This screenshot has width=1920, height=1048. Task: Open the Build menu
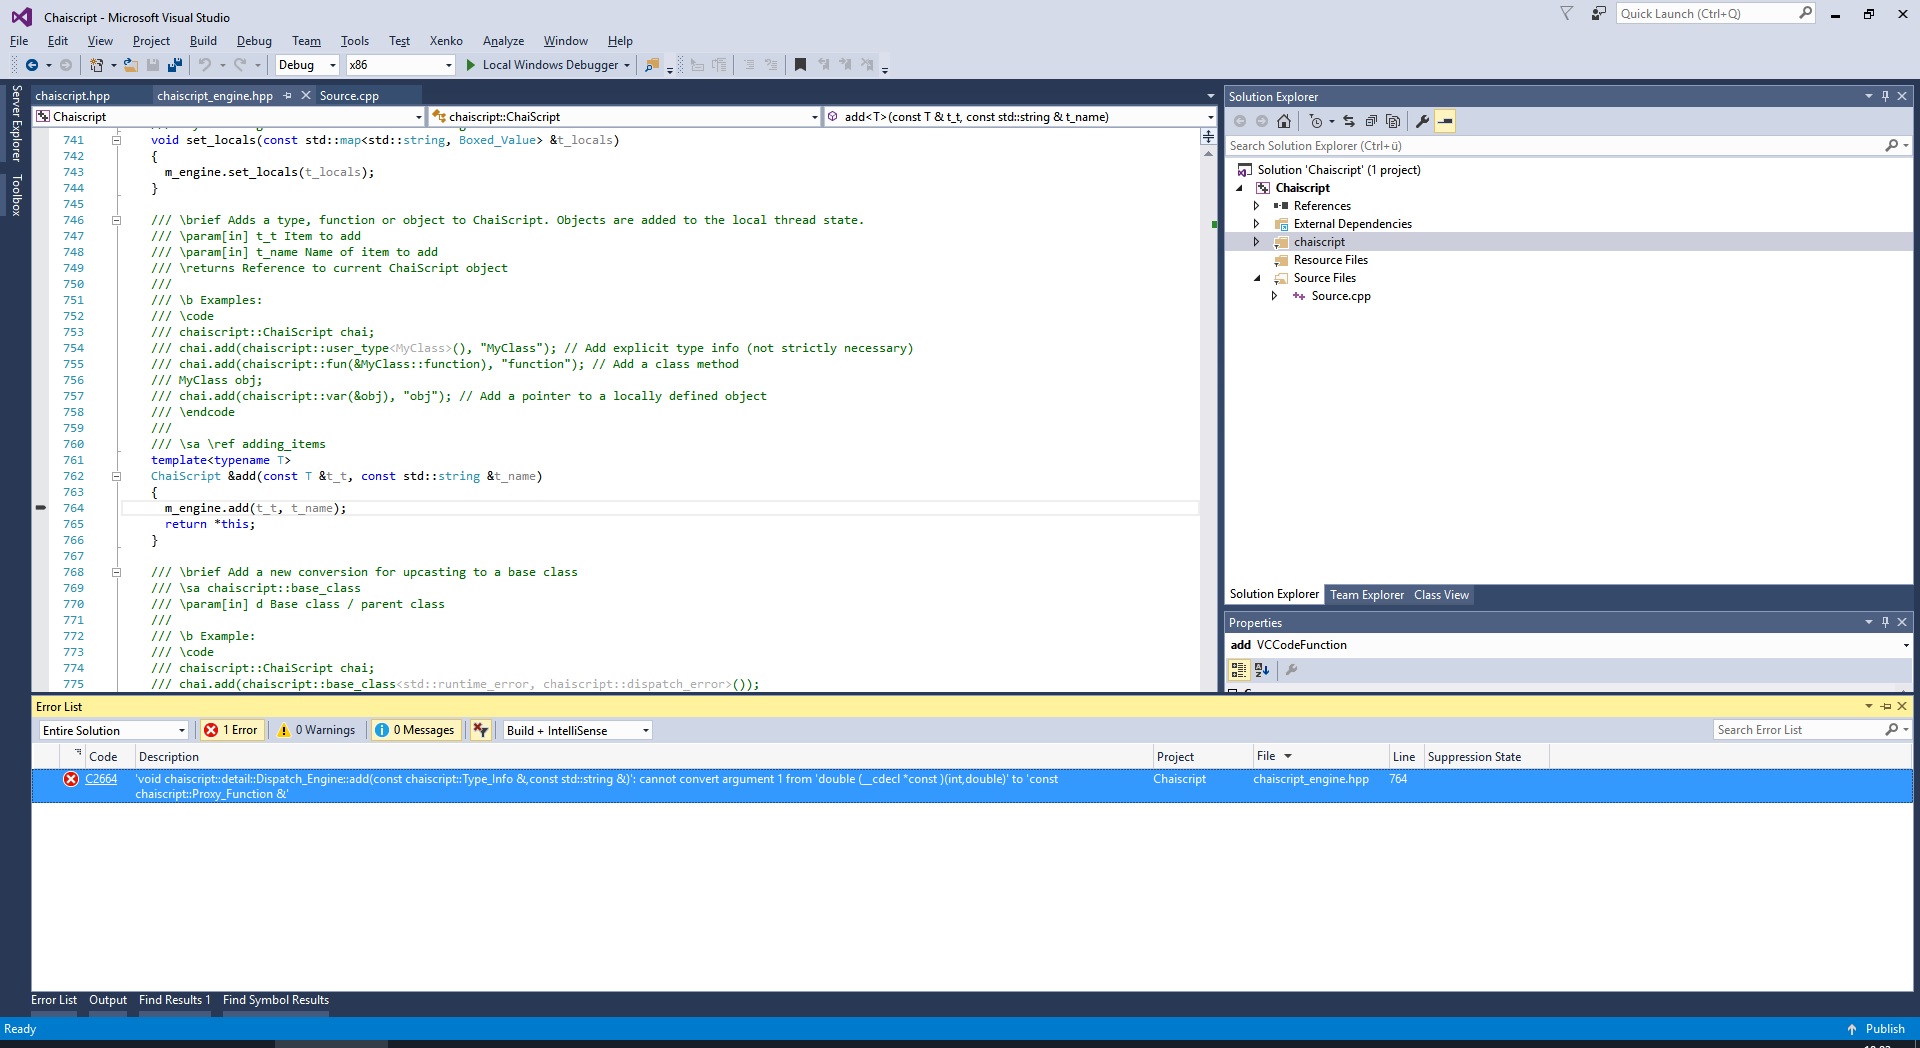click(203, 41)
